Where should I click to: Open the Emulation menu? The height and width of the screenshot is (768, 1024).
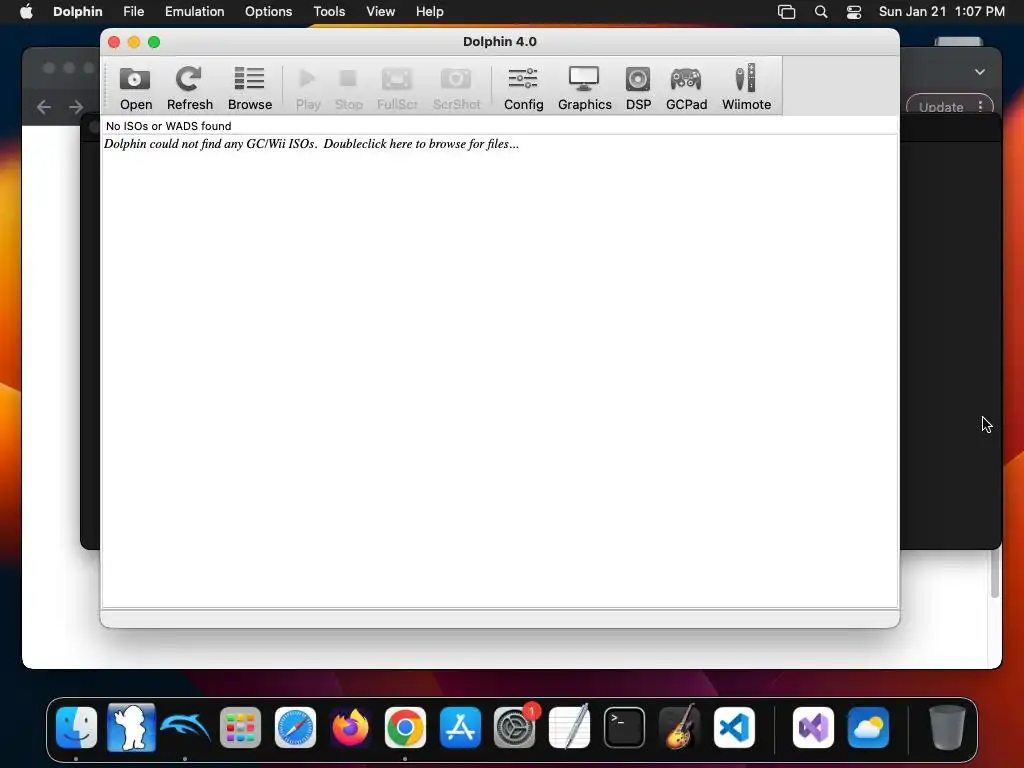point(194,12)
